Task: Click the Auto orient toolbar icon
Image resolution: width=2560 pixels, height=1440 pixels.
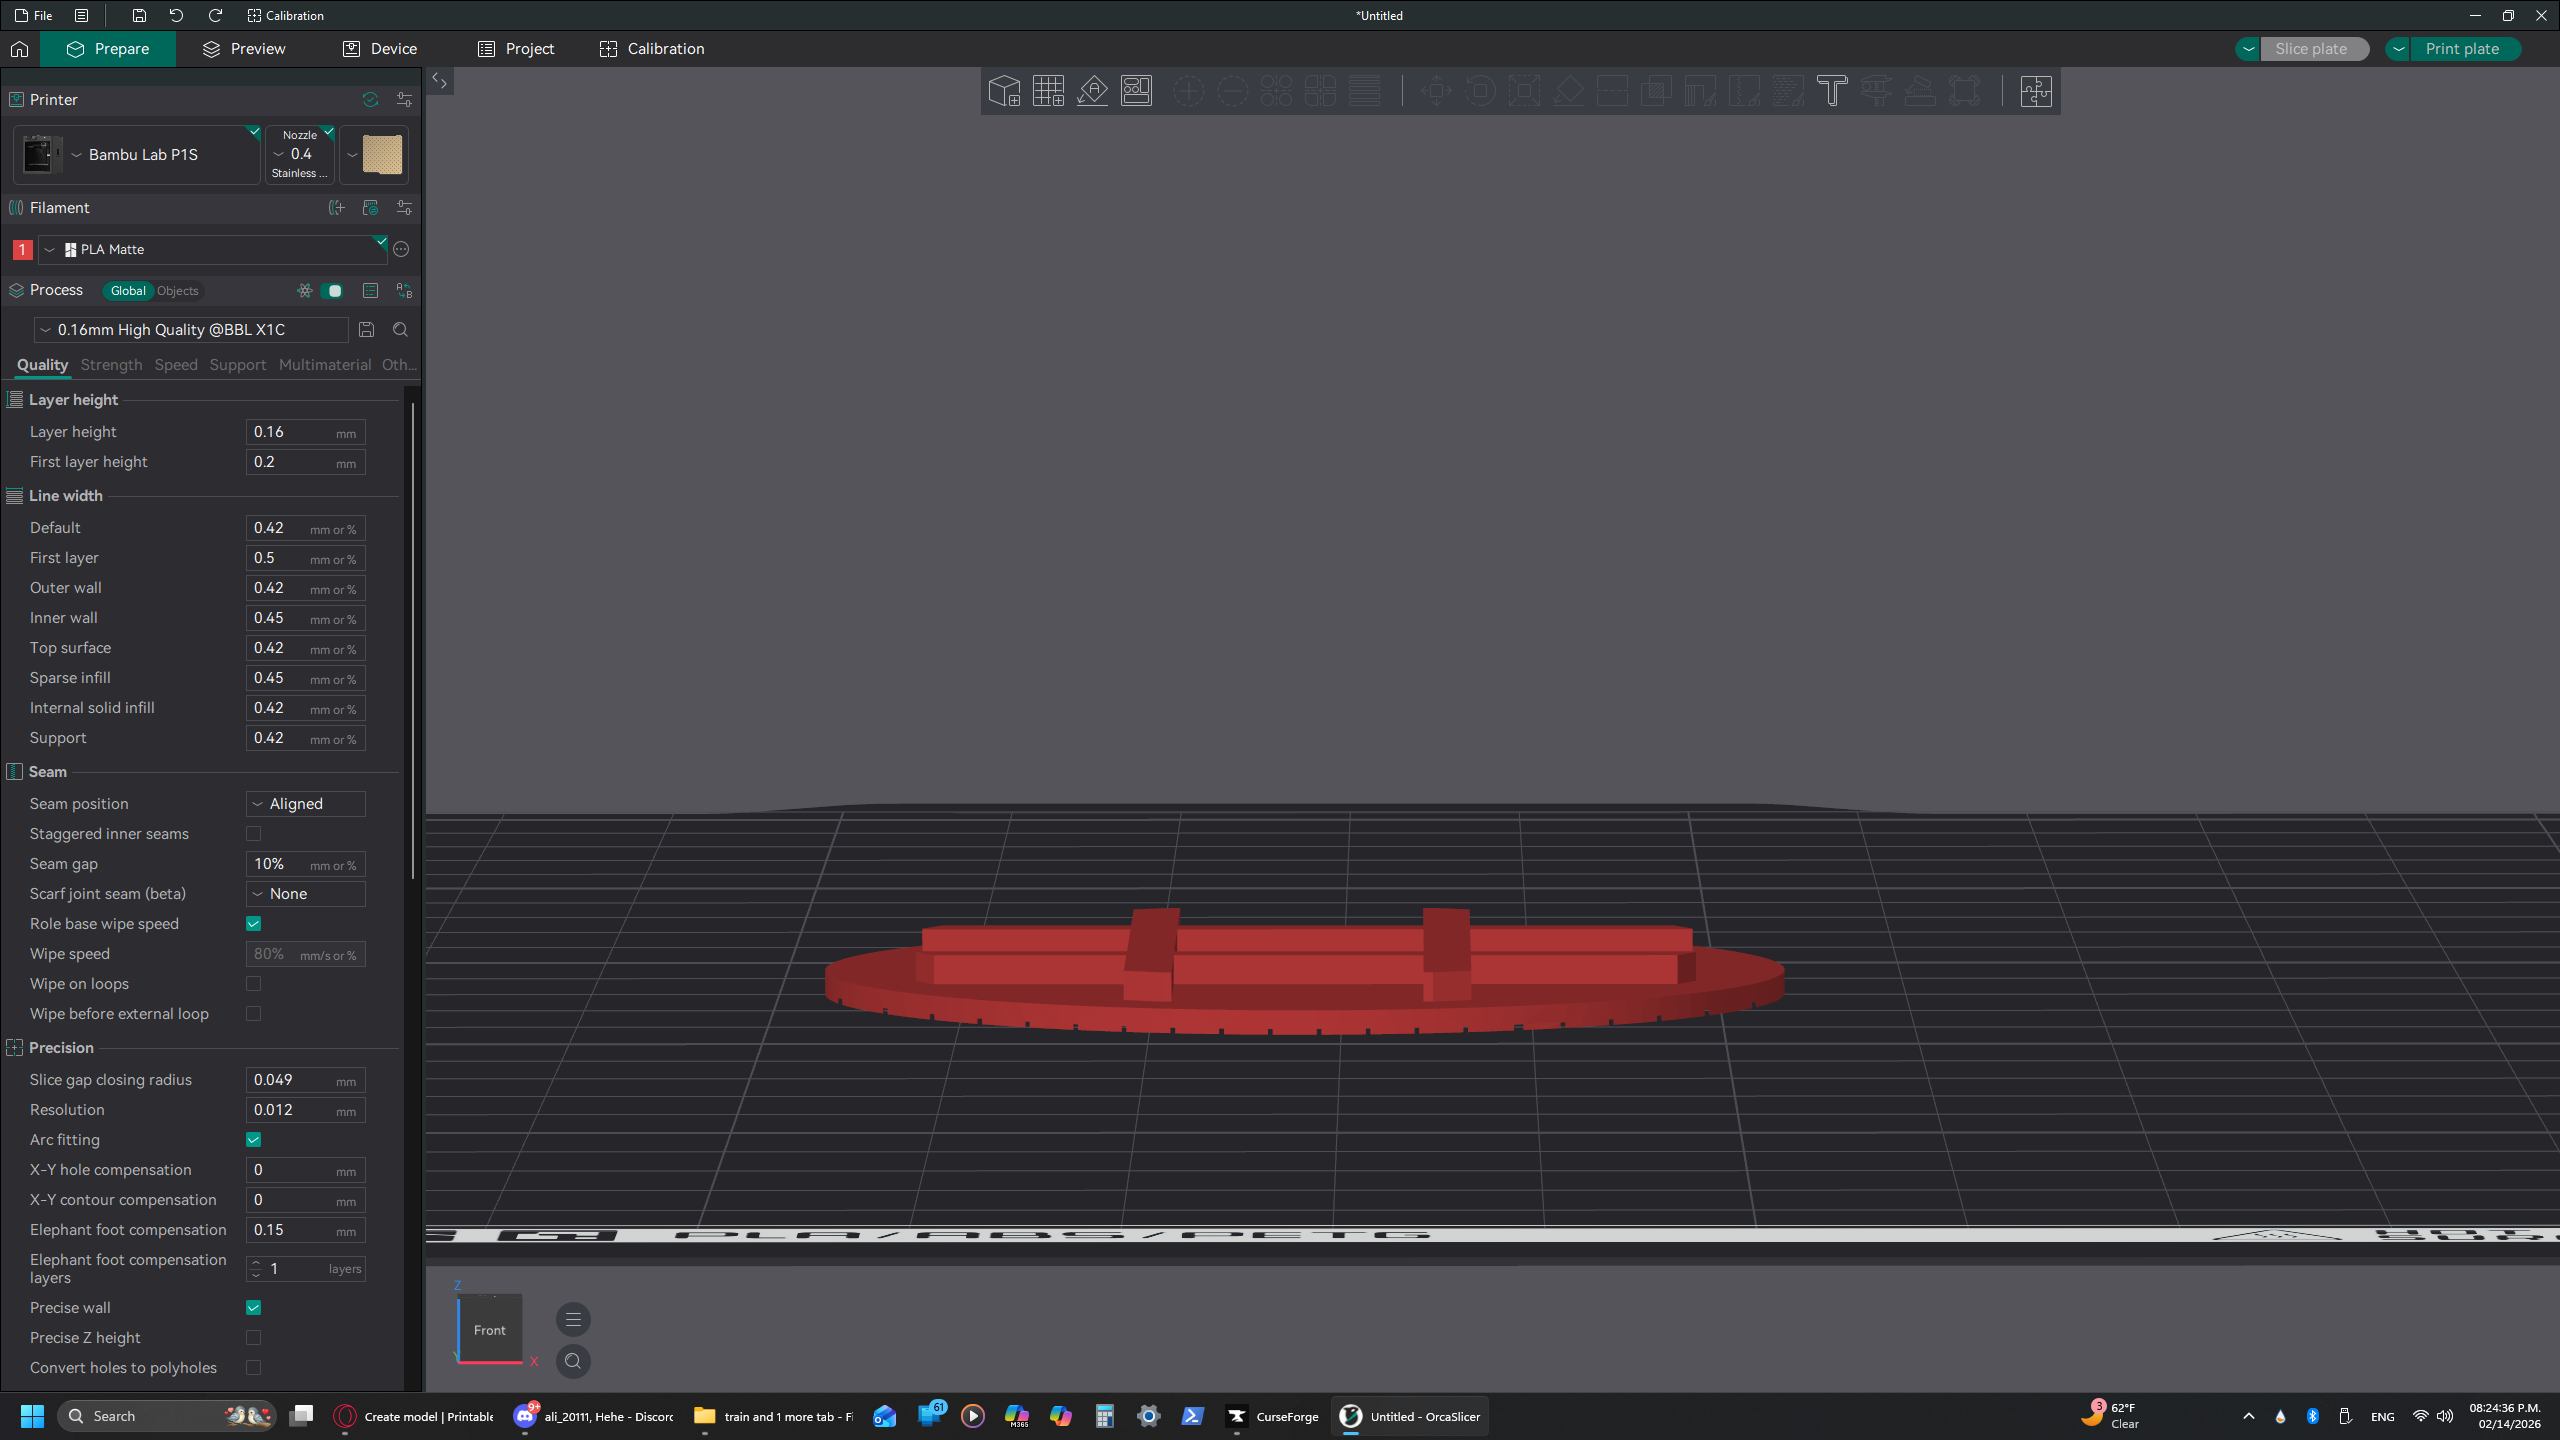Action: coord(1092,91)
